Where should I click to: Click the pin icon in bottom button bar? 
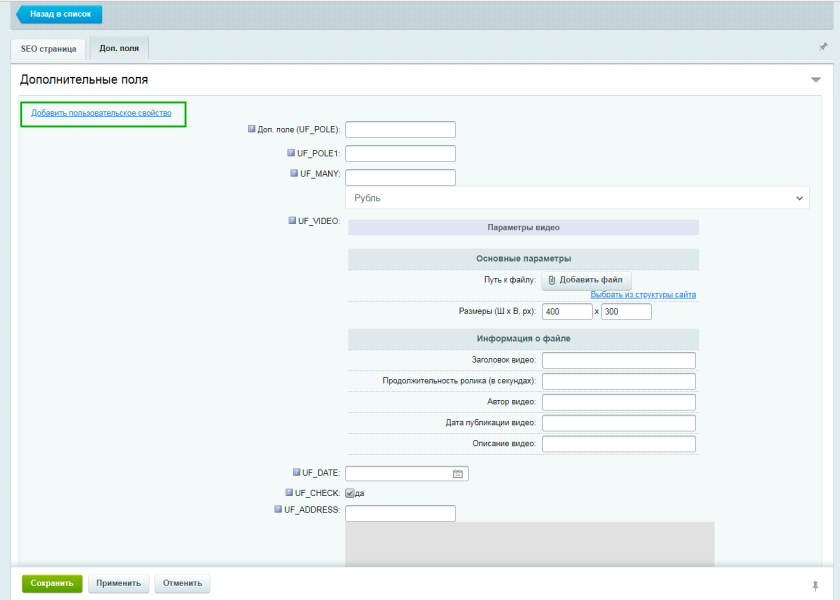click(x=816, y=584)
